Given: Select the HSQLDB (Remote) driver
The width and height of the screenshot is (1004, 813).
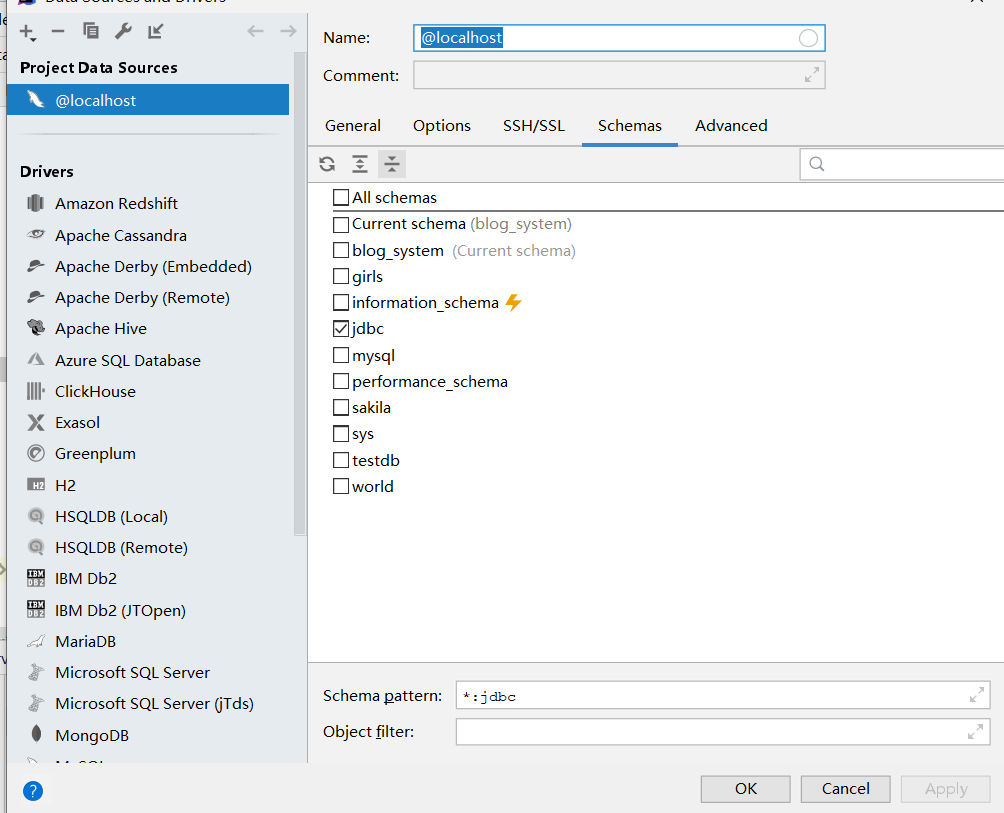Looking at the screenshot, I should click(121, 547).
